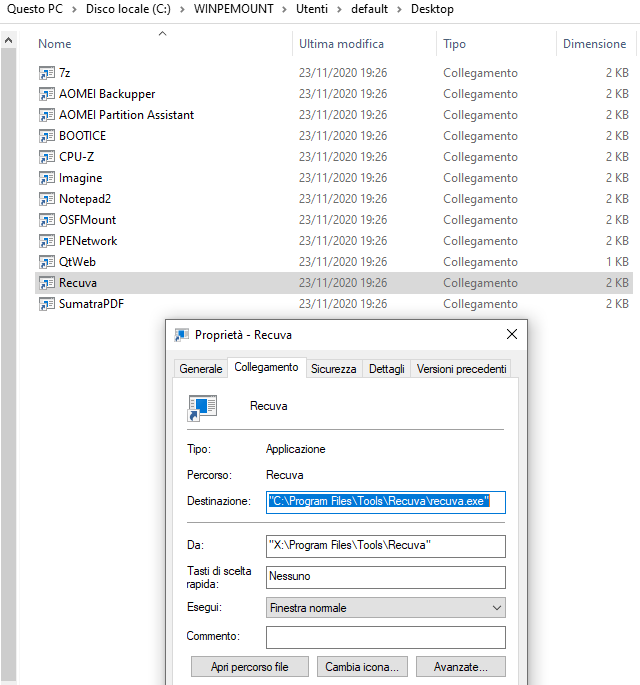The width and height of the screenshot is (640, 685).
Task: Go to Questo PC in breadcrumb
Action: [35, 9]
